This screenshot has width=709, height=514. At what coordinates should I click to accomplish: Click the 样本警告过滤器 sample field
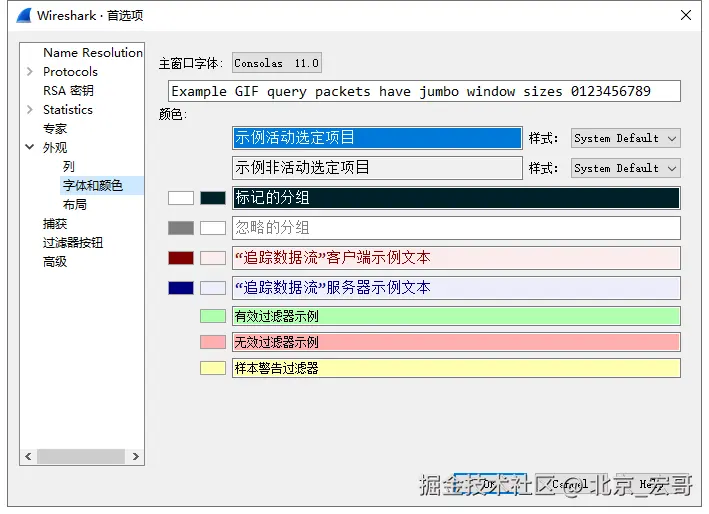point(456,368)
